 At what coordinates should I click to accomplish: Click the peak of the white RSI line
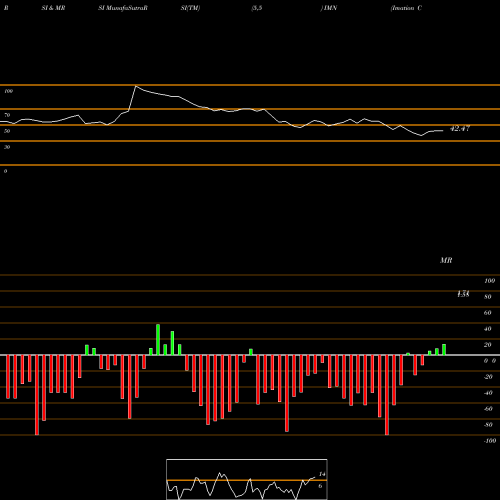click(x=136, y=86)
